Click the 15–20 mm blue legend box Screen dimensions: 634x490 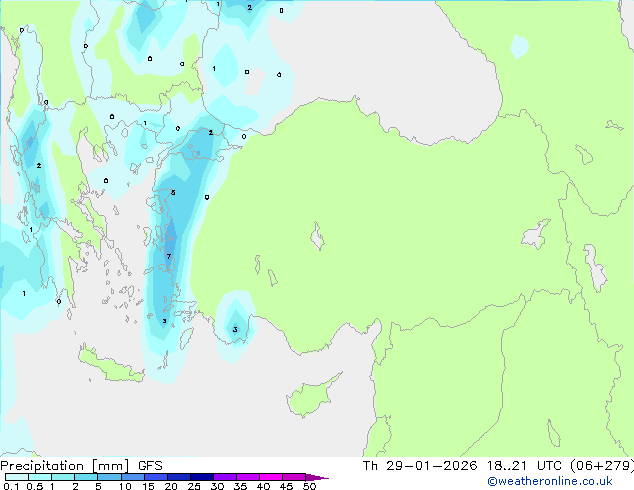156,477
